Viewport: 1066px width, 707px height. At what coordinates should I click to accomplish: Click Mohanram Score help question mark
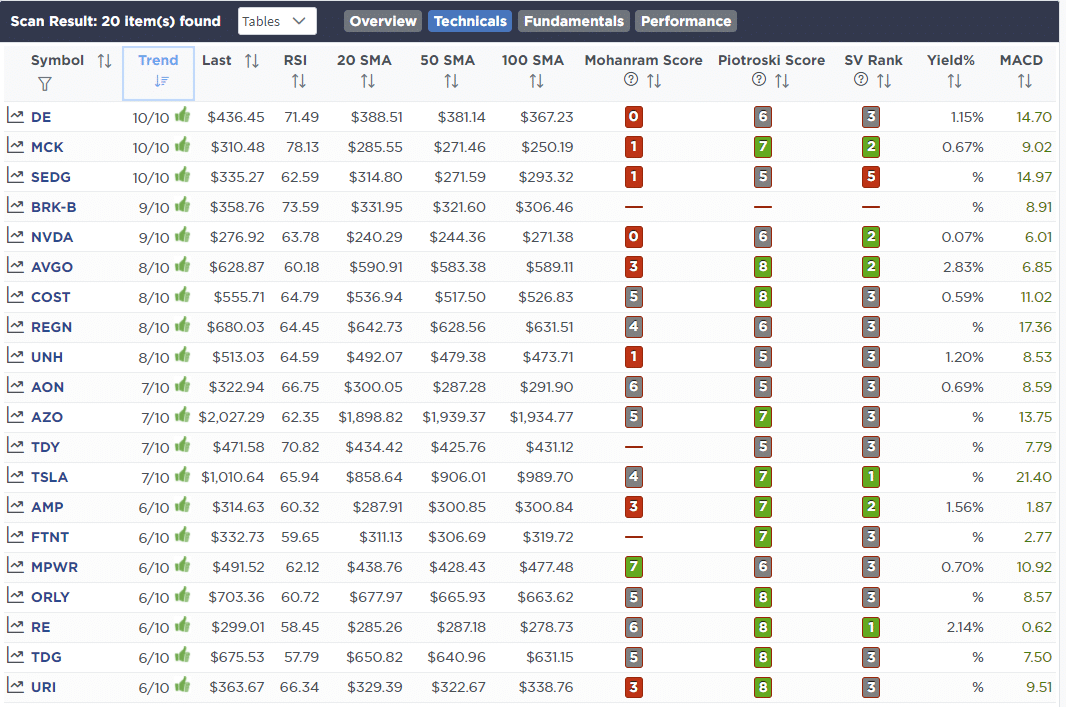(x=632, y=81)
